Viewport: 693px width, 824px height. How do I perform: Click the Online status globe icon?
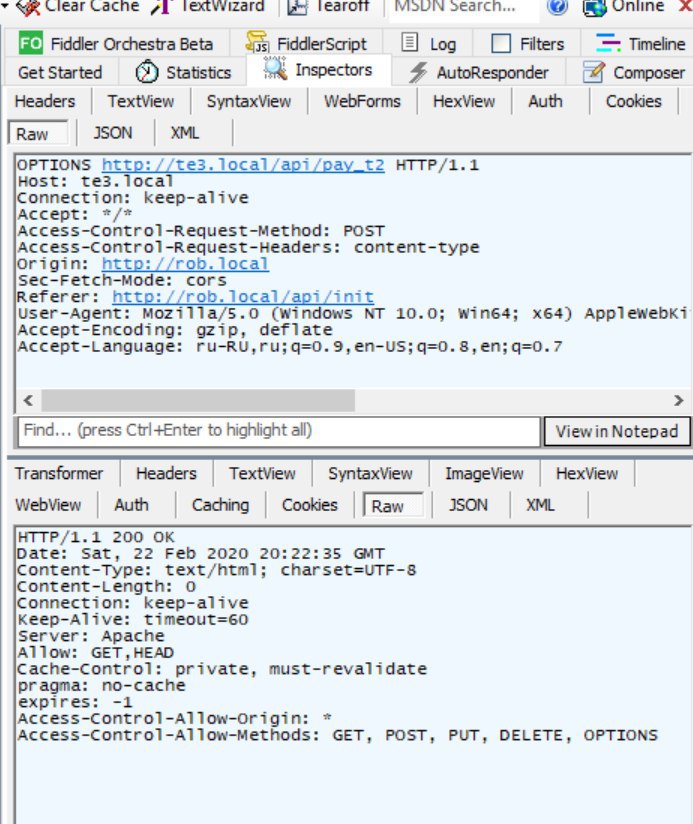pyautogui.click(x=595, y=7)
